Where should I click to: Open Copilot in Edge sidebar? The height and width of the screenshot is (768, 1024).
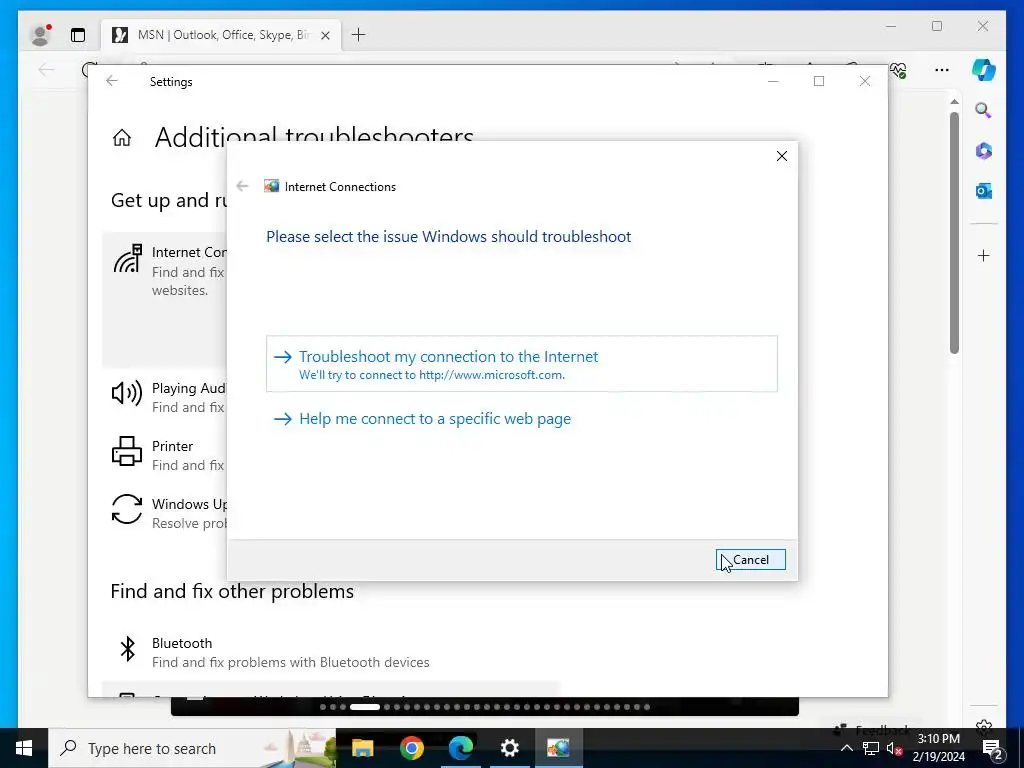coord(984,69)
